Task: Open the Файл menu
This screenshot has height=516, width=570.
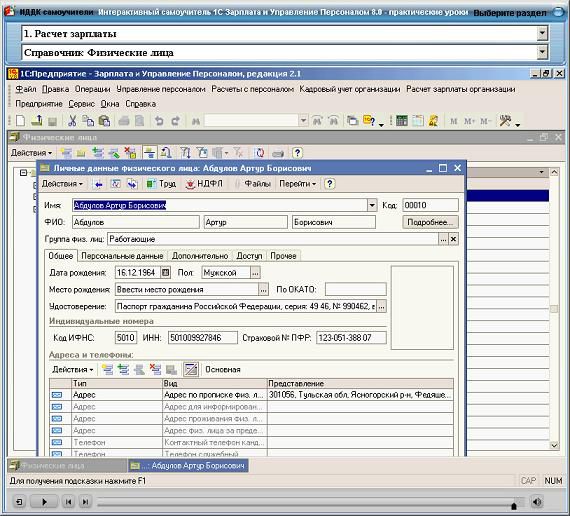Action: click(25, 89)
